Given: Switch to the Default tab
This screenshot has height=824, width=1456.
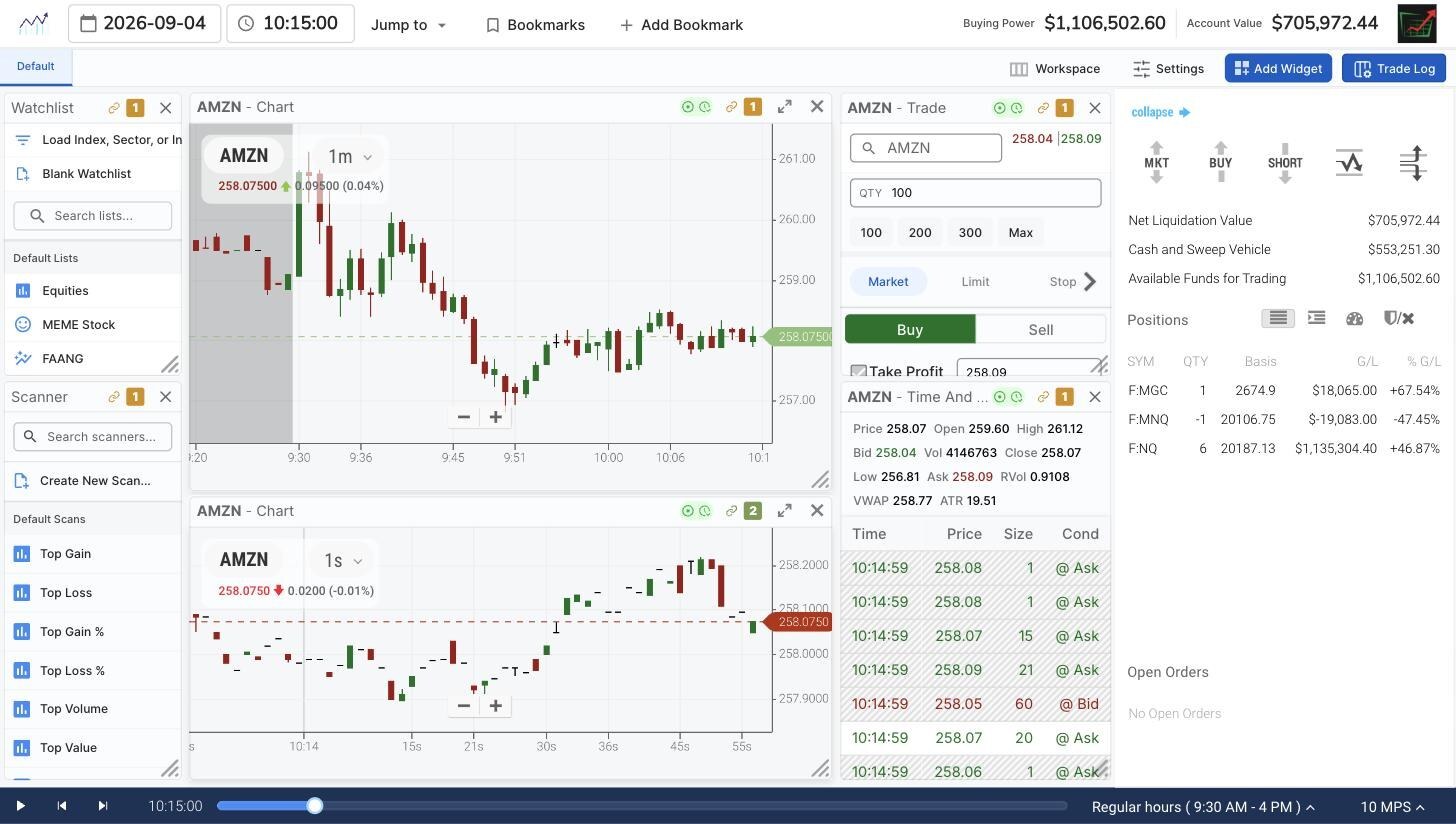Looking at the screenshot, I should coord(35,66).
